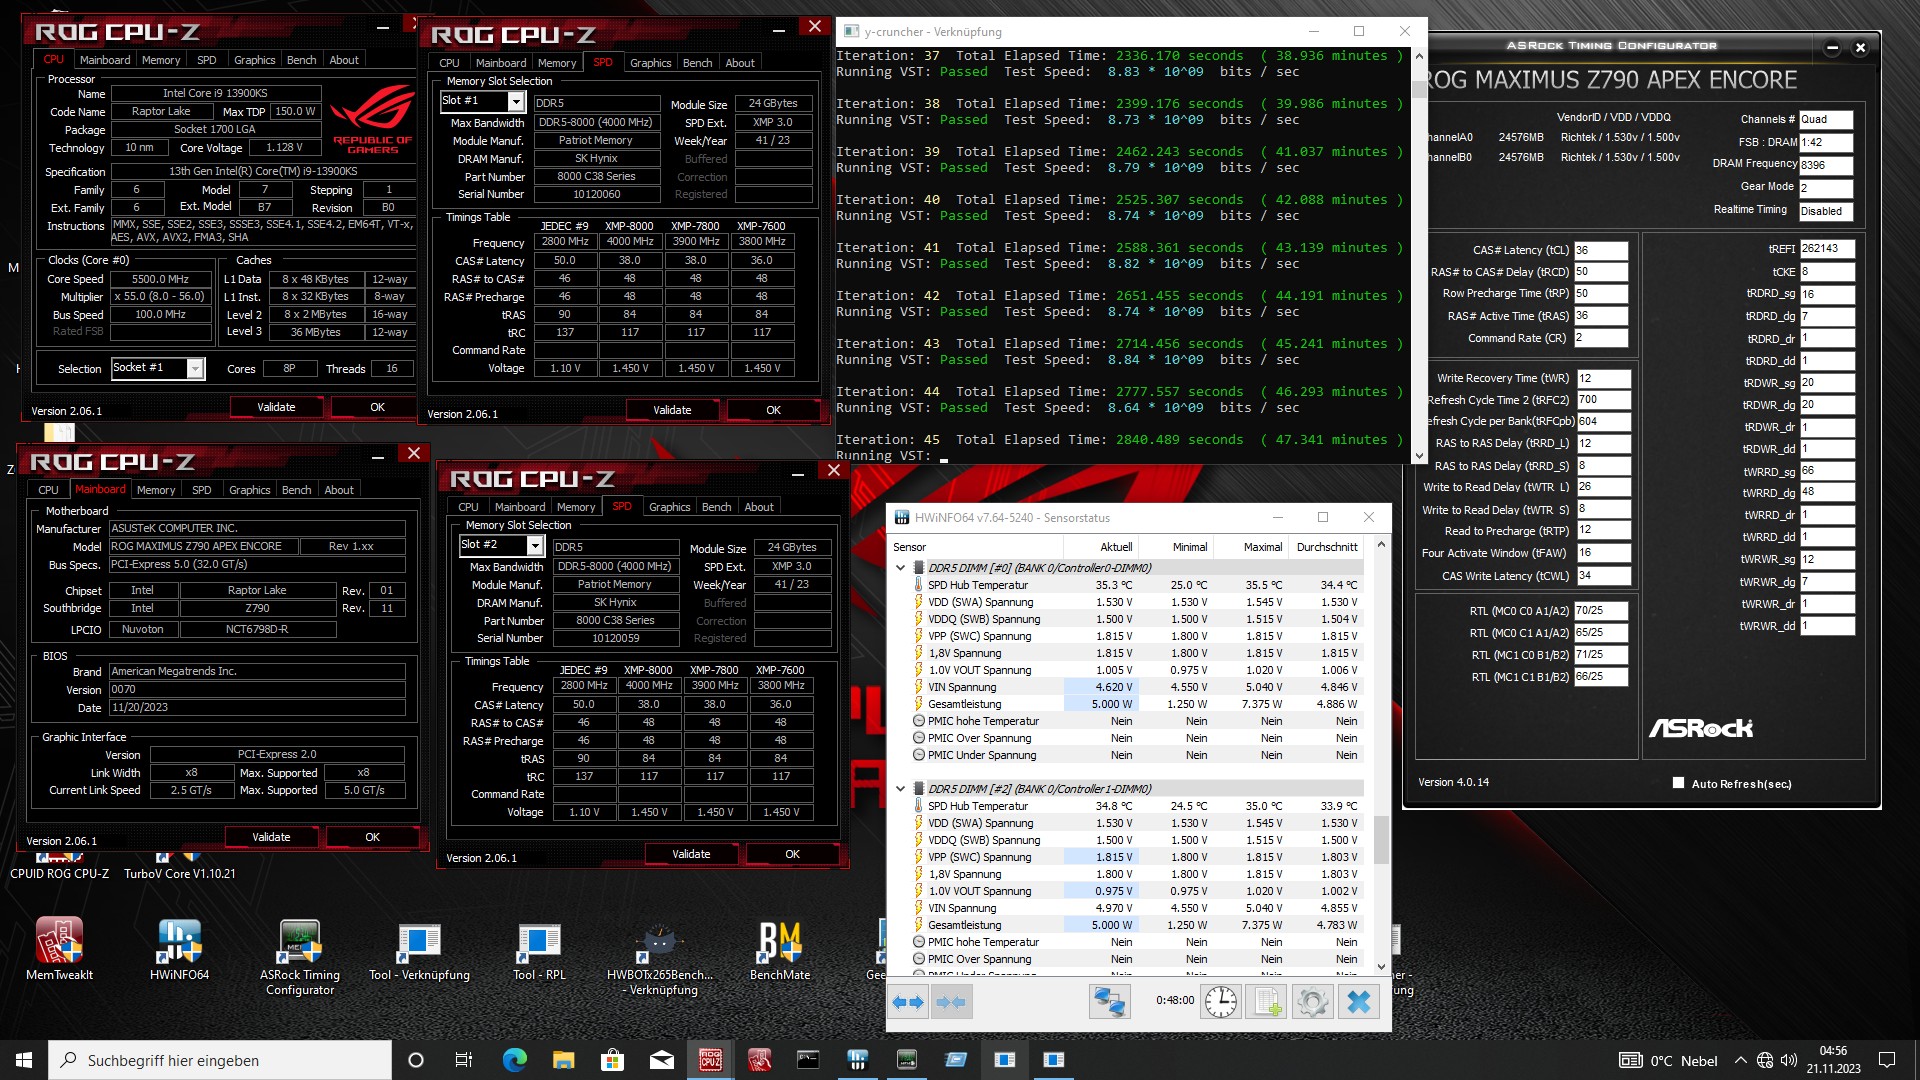Click HWiNFO blue X close-sensors icon
The image size is (1920, 1080).
pyautogui.click(x=1359, y=1002)
